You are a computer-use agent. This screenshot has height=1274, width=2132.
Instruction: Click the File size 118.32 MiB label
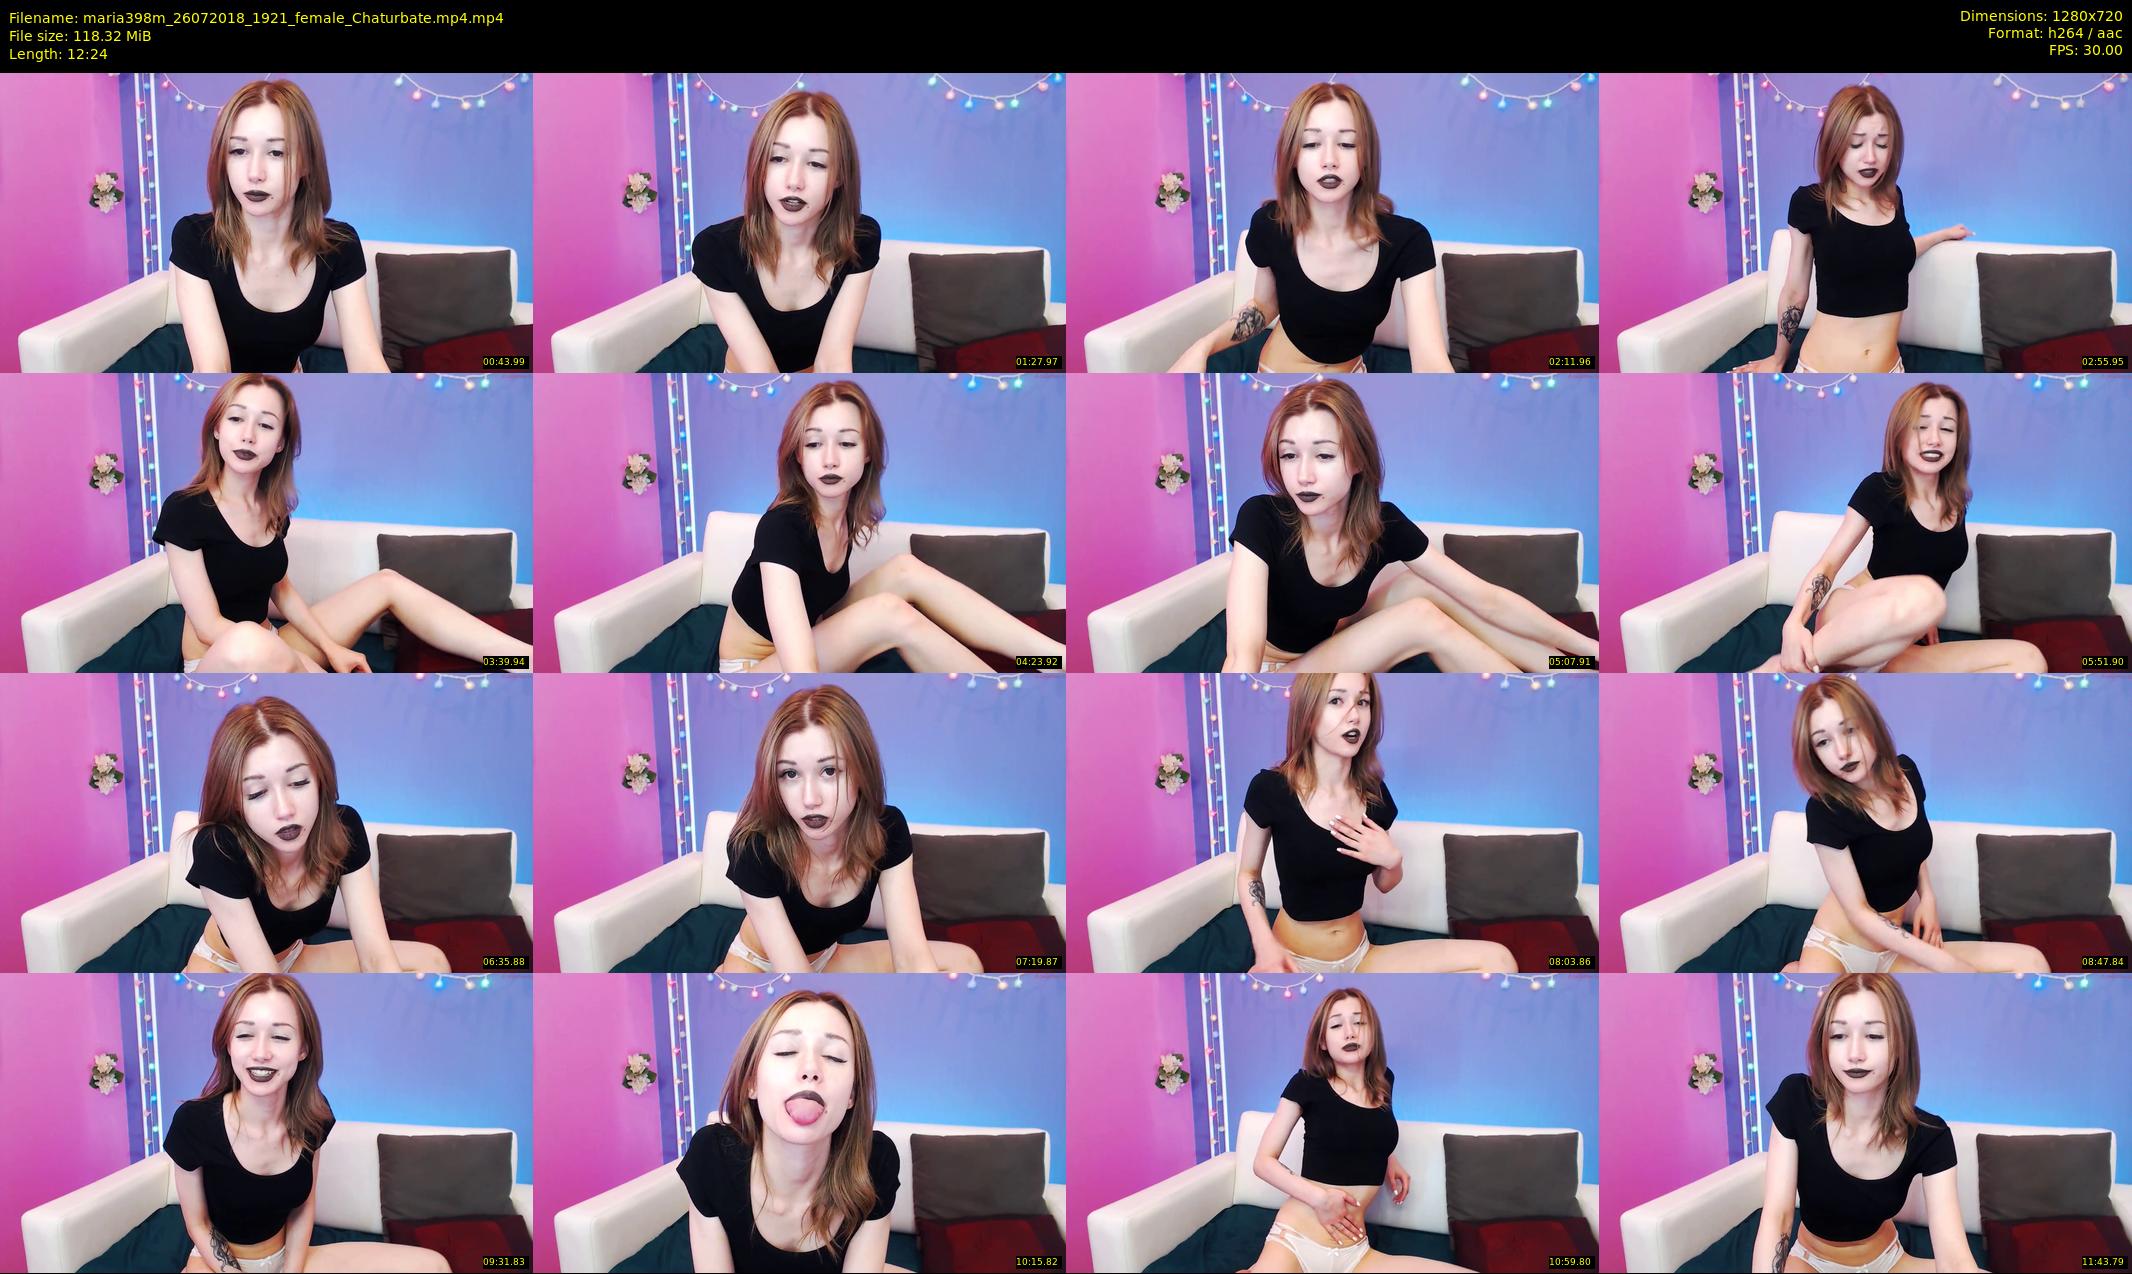(x=80, y=35)
